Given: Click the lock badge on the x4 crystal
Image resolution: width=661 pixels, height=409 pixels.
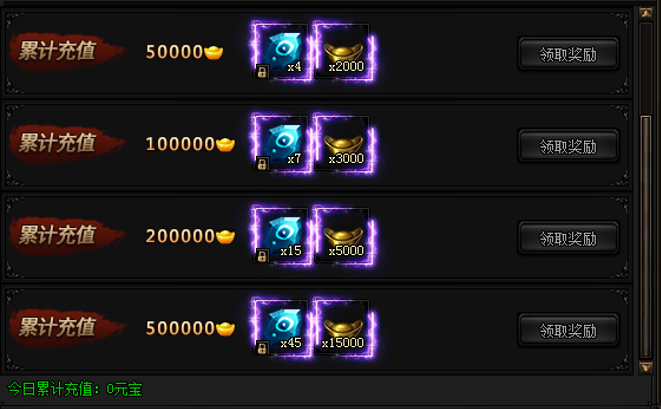Looking at the screenshot, I should [262, 72].
